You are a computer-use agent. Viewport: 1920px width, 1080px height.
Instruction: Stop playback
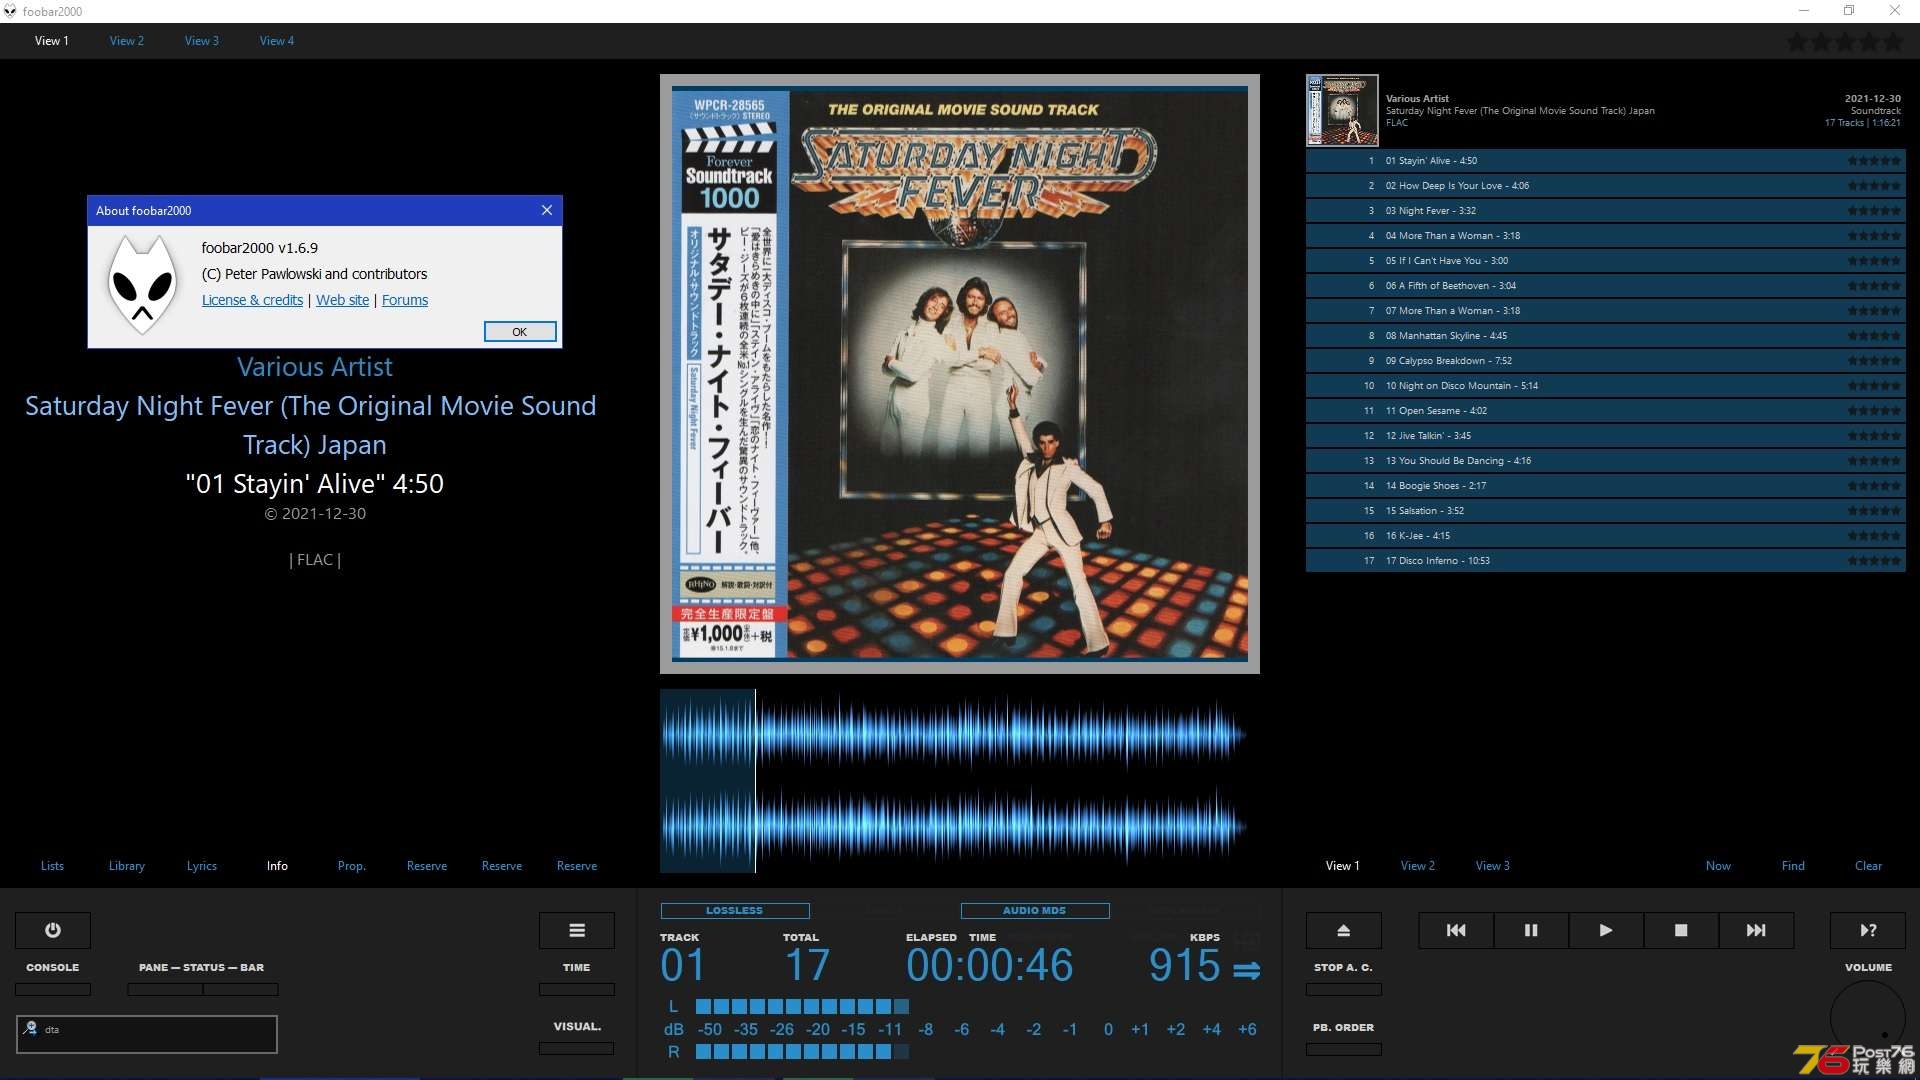point(1681,930)
